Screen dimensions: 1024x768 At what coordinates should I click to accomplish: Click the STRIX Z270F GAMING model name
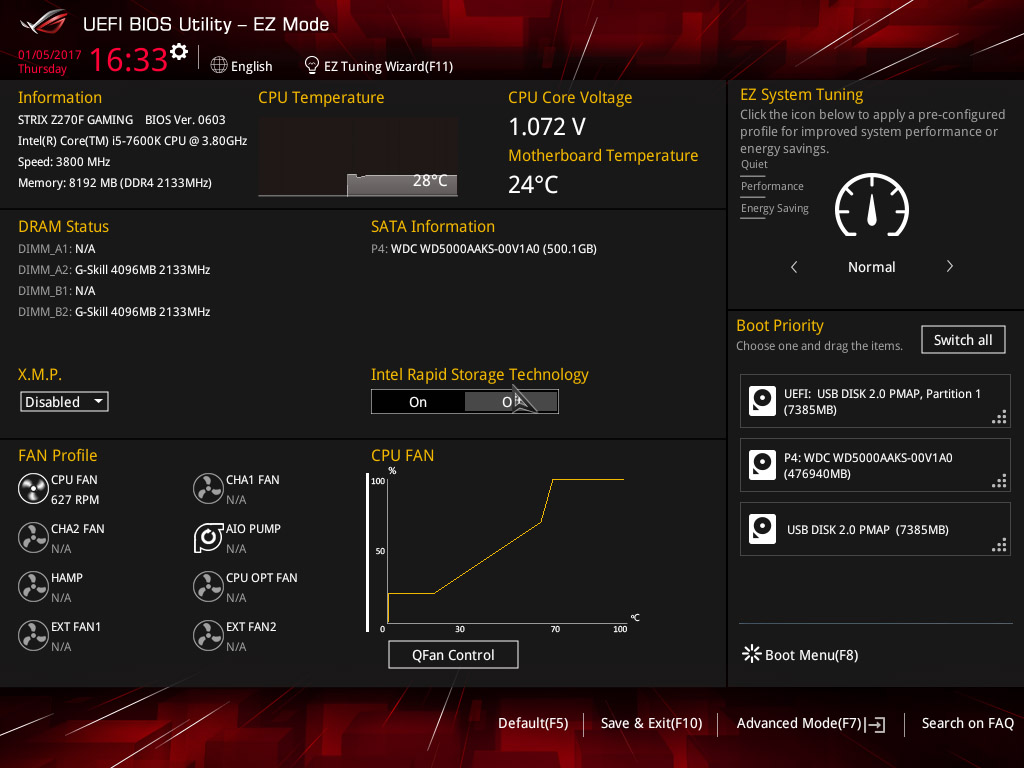point(75,120)
